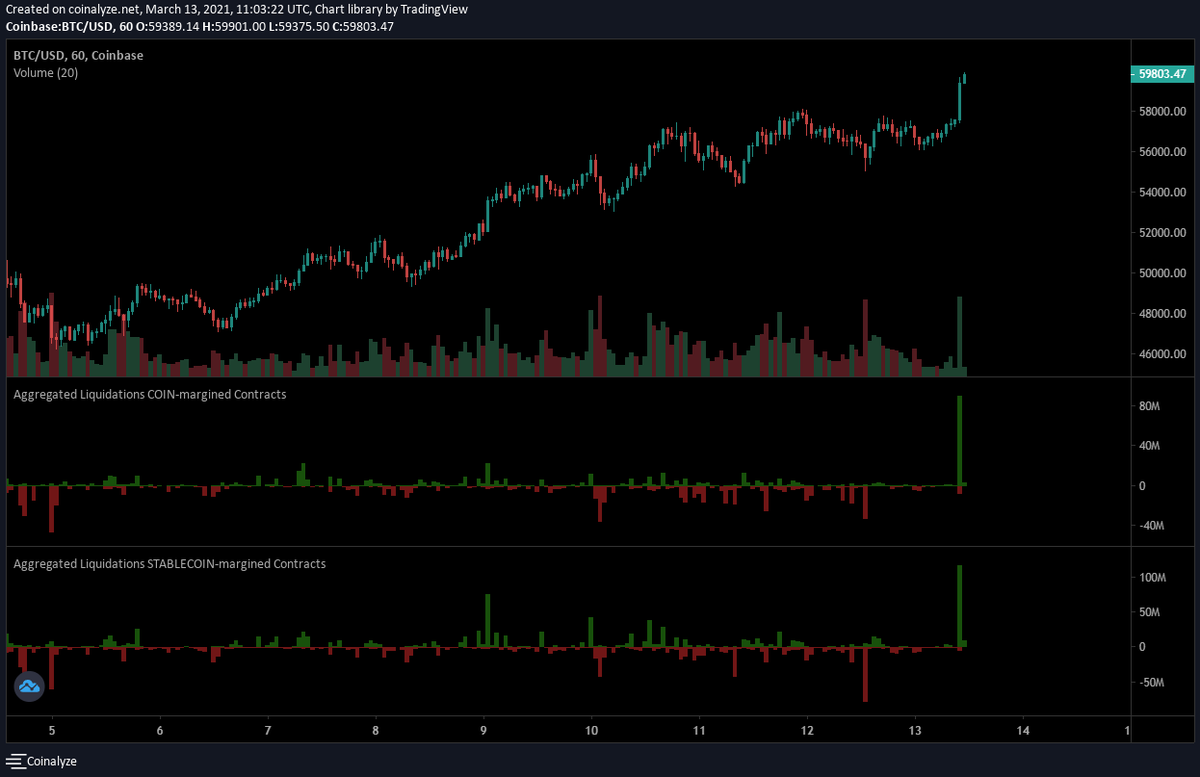This screenshot has width=1200, height=777.
Task: Click the 50000.00 price axis label
Action: (x=1162, y=273)
